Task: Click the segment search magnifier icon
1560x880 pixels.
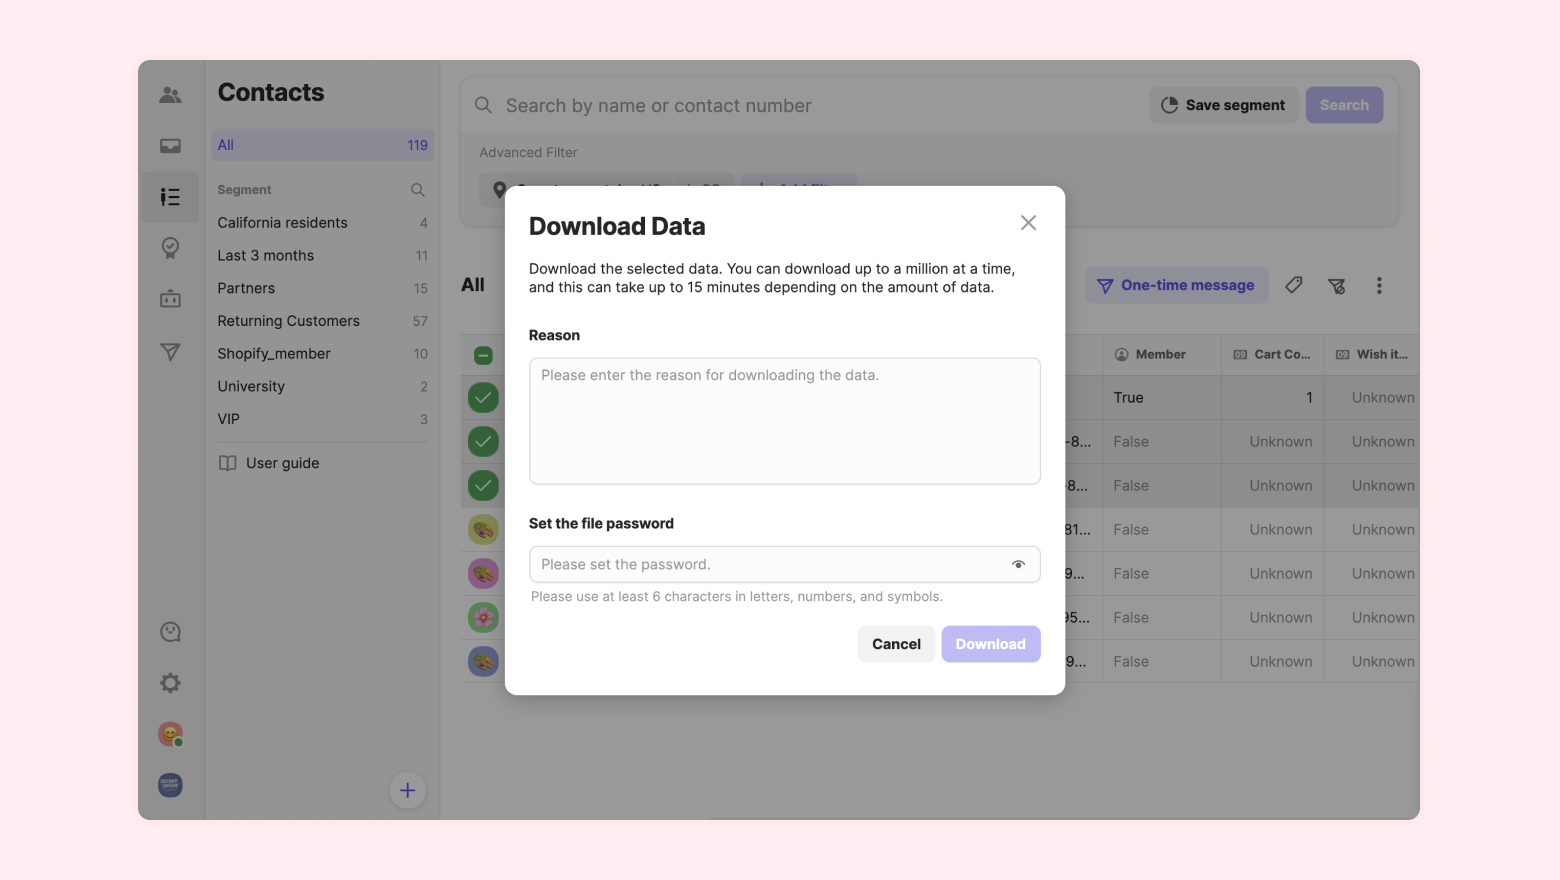Action: (x=417, y=190)
